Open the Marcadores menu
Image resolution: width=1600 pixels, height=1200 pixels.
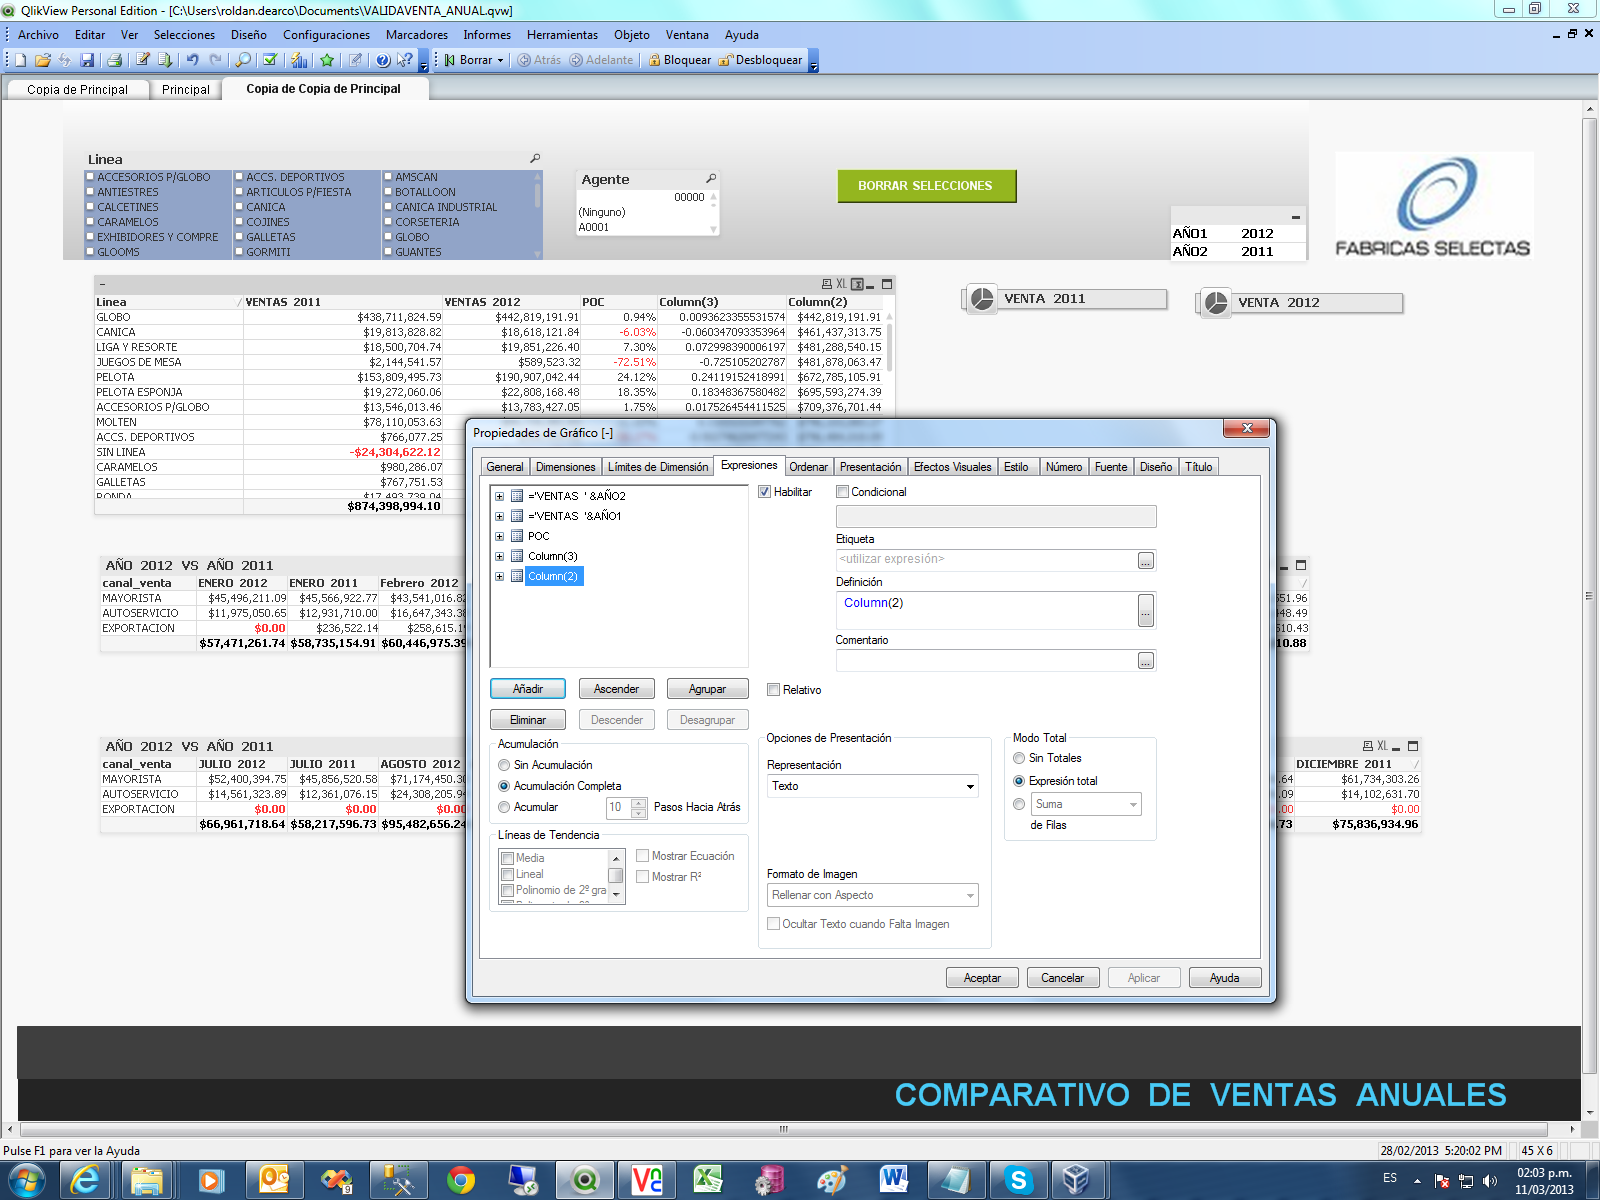point(416,35)
